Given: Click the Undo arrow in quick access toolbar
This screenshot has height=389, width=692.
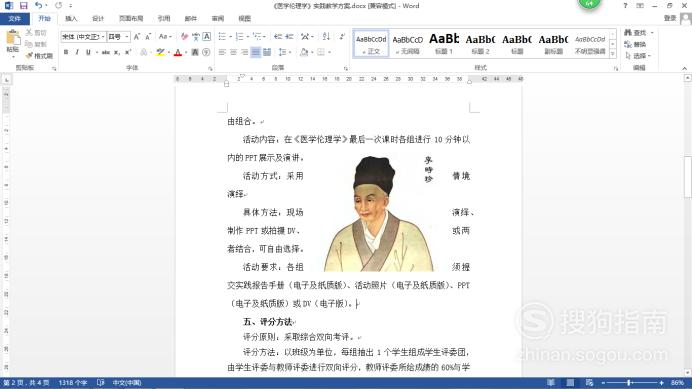Looking at the screenshot, I should click(x=38, y=6).
